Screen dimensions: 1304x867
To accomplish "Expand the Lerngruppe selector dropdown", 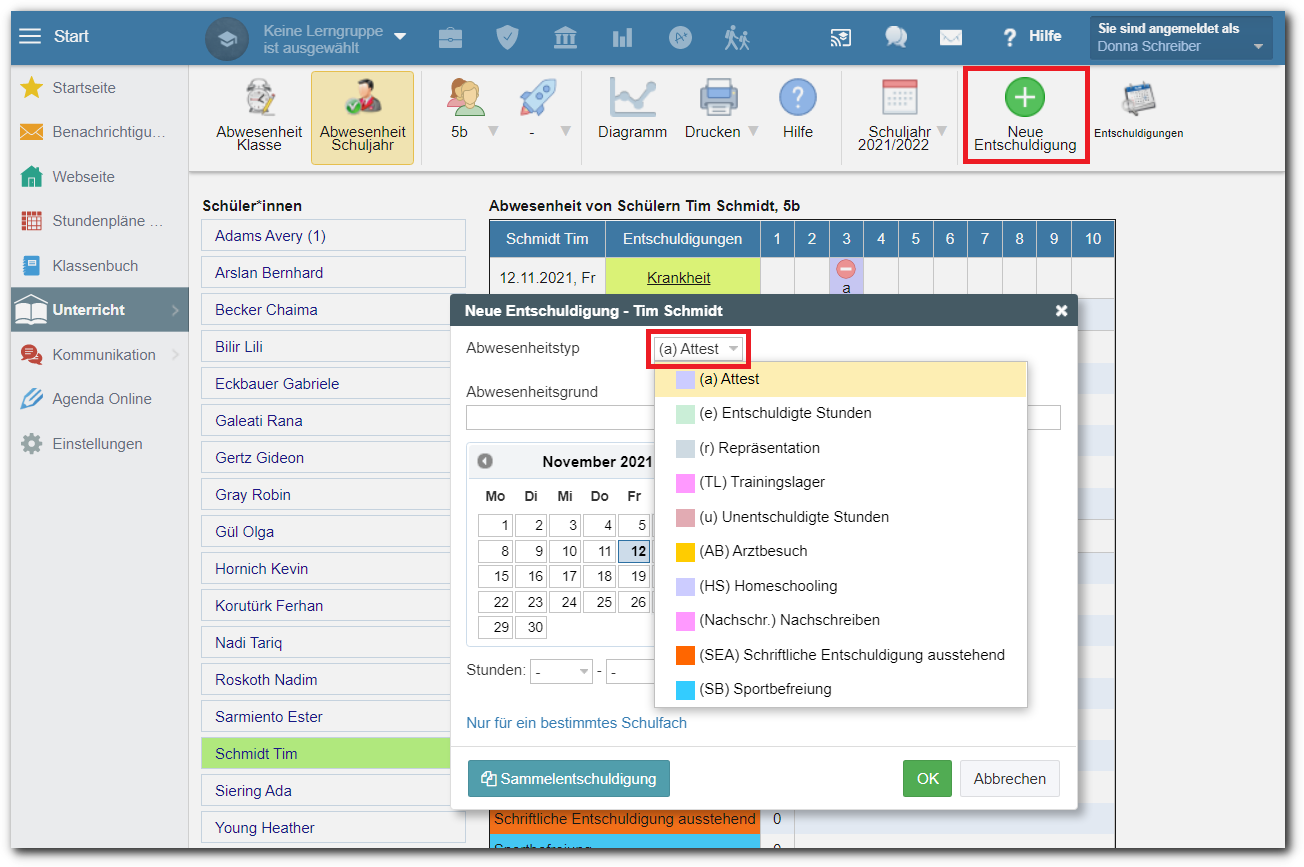I will coord(400,37).
